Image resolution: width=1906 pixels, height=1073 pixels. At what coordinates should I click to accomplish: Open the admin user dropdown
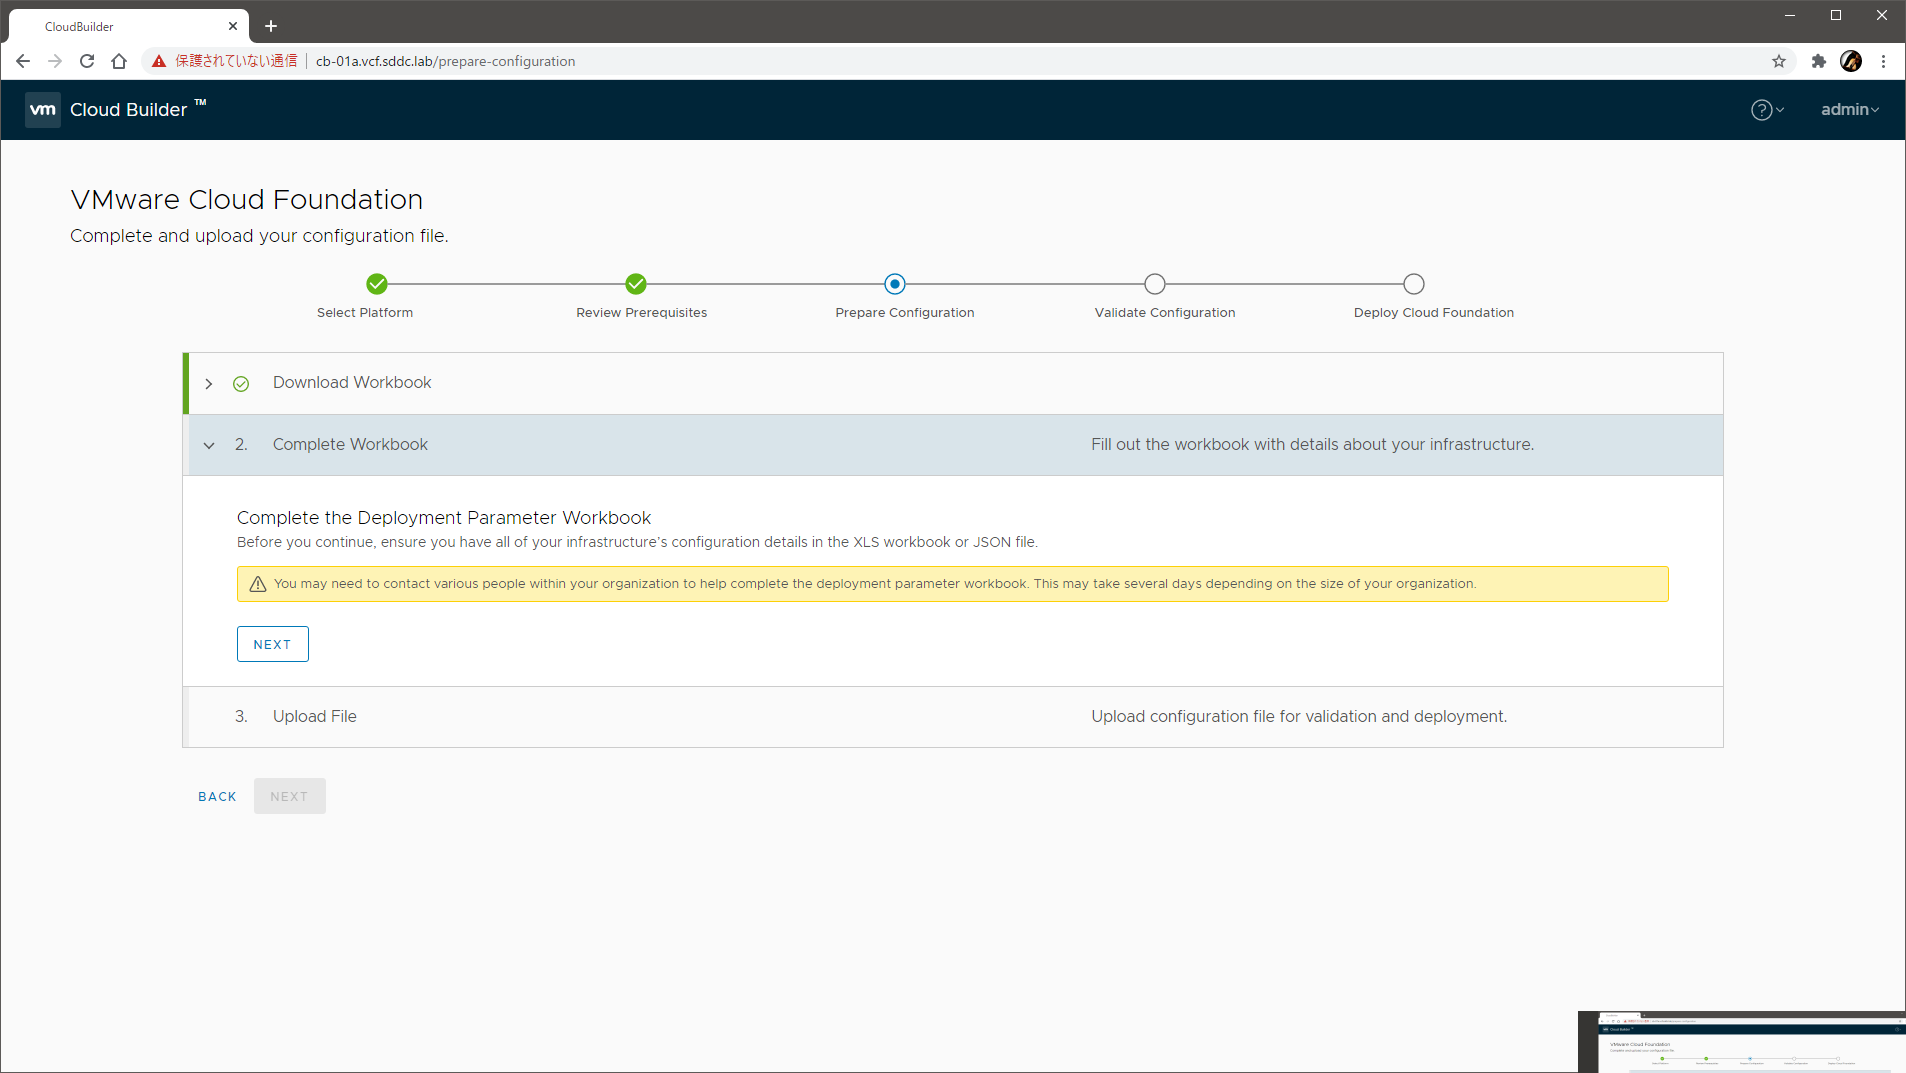(1849, 110)
